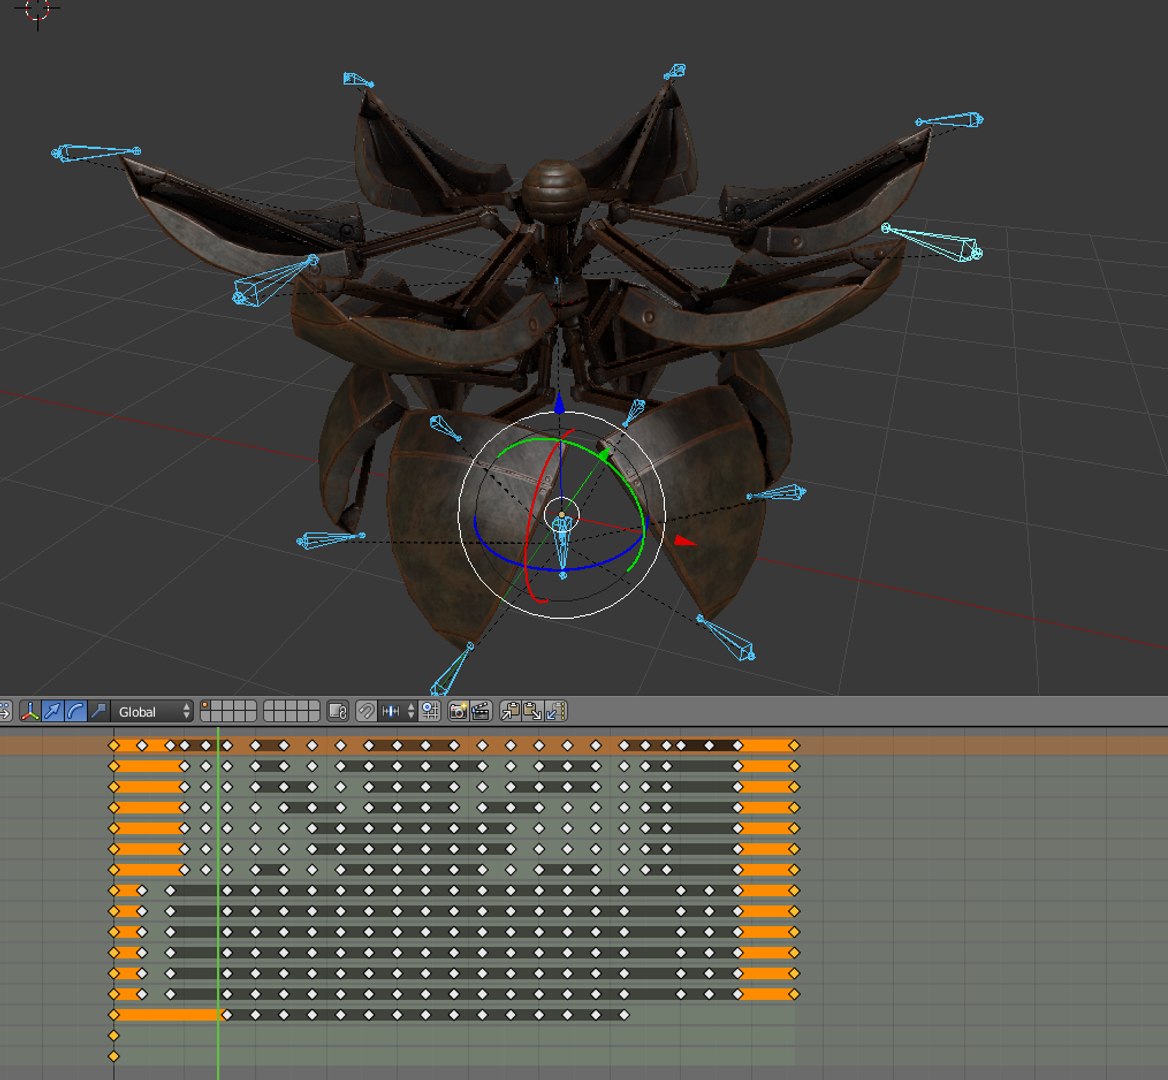Select the bottom-most bone below the shell
1168x1080 pixels.
[451, 670]
